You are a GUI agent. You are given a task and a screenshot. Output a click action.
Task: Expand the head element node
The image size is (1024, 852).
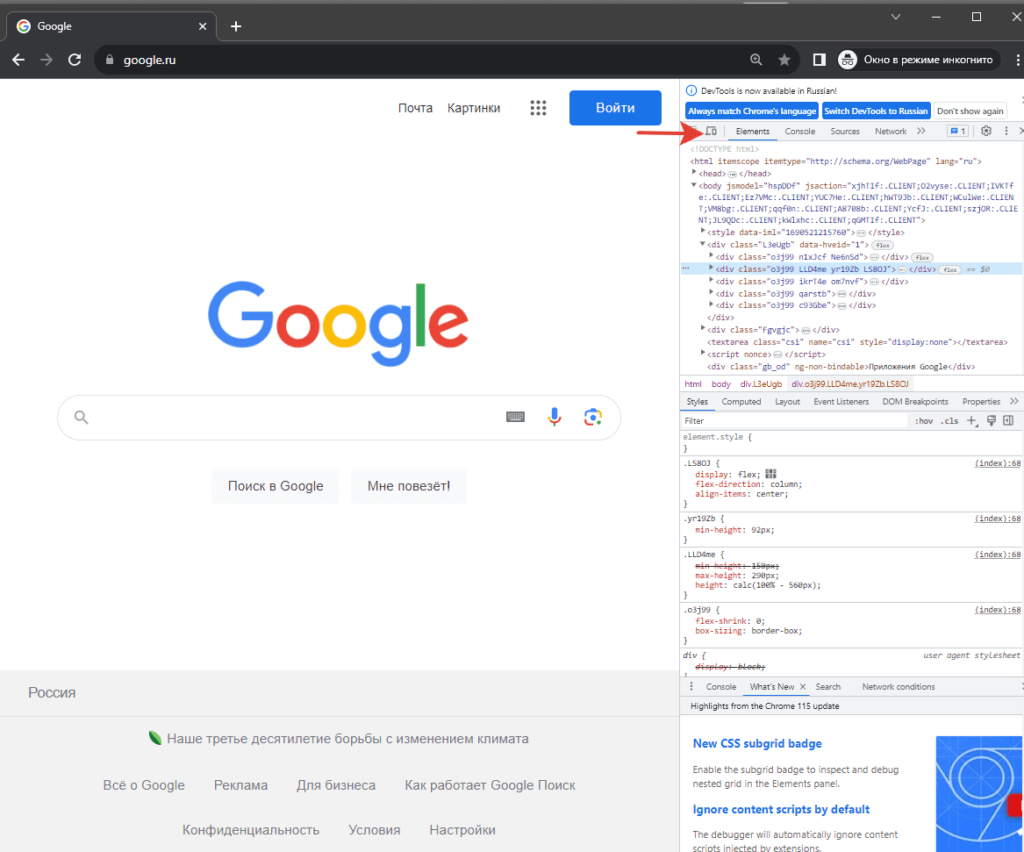(x=694, y=172)
